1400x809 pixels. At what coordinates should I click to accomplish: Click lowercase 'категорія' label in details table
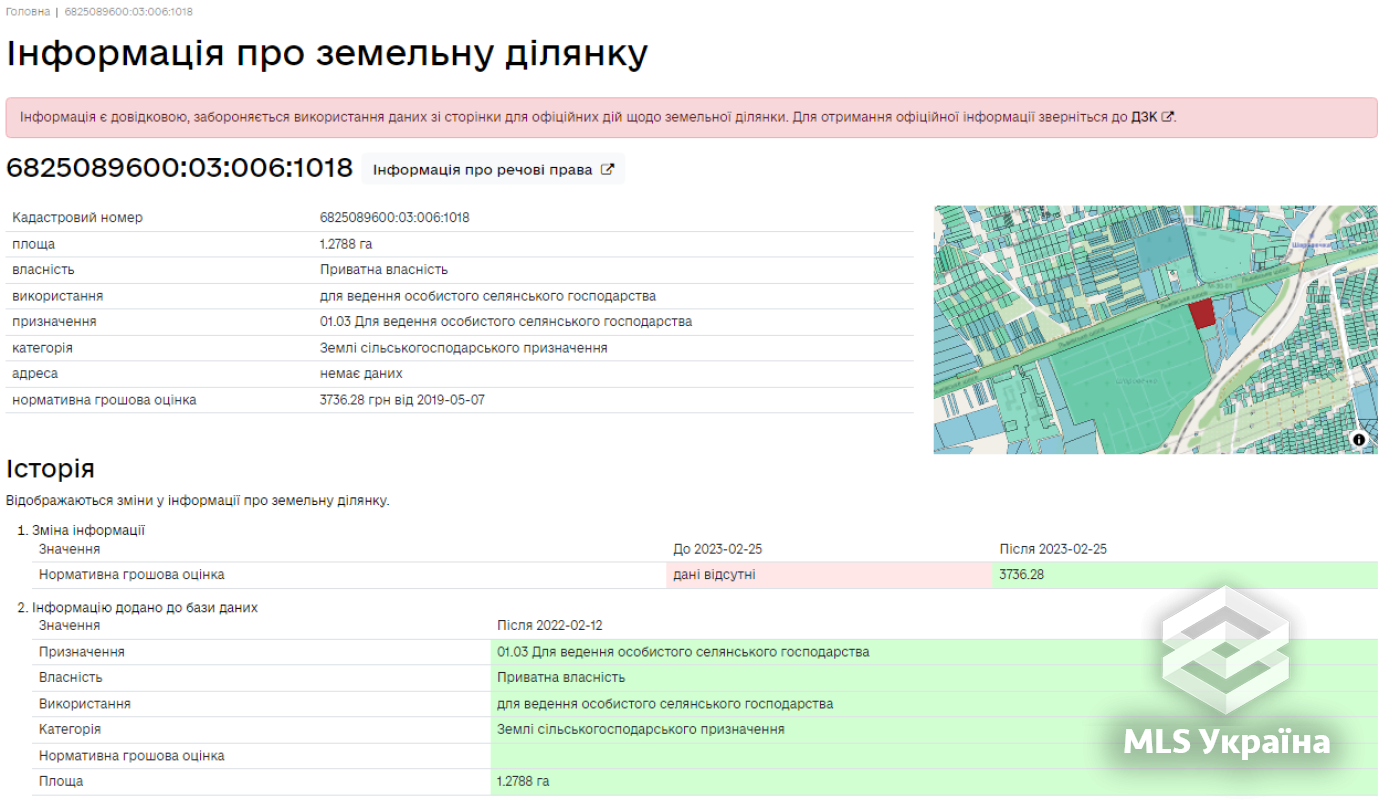[x=42, y=348]
